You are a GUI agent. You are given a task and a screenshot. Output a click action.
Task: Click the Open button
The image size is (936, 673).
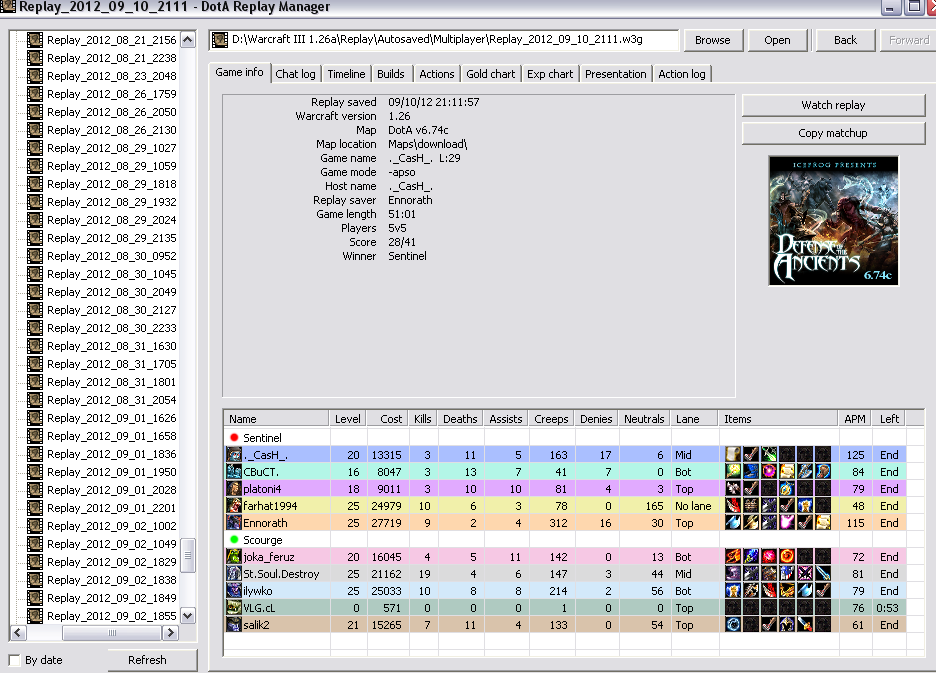coord(777,40)
